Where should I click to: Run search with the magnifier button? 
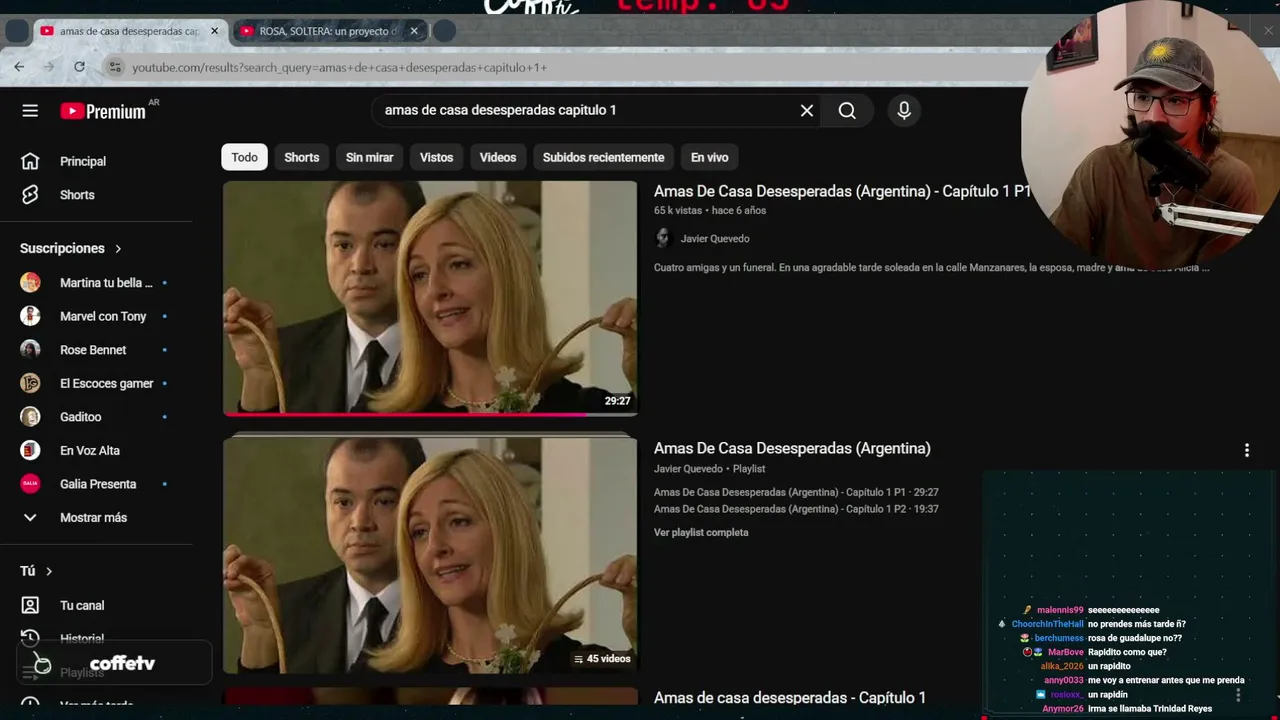[x=847, y=111]
